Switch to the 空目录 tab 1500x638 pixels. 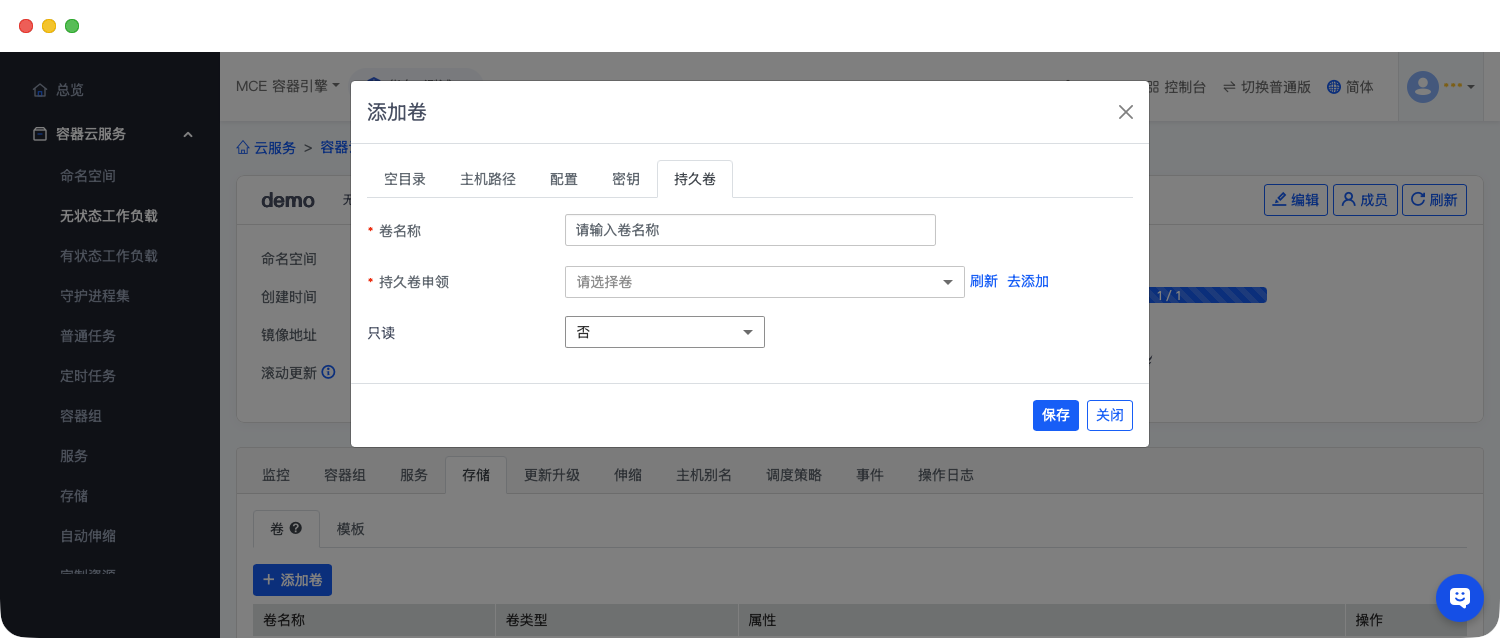pos(405,179)
